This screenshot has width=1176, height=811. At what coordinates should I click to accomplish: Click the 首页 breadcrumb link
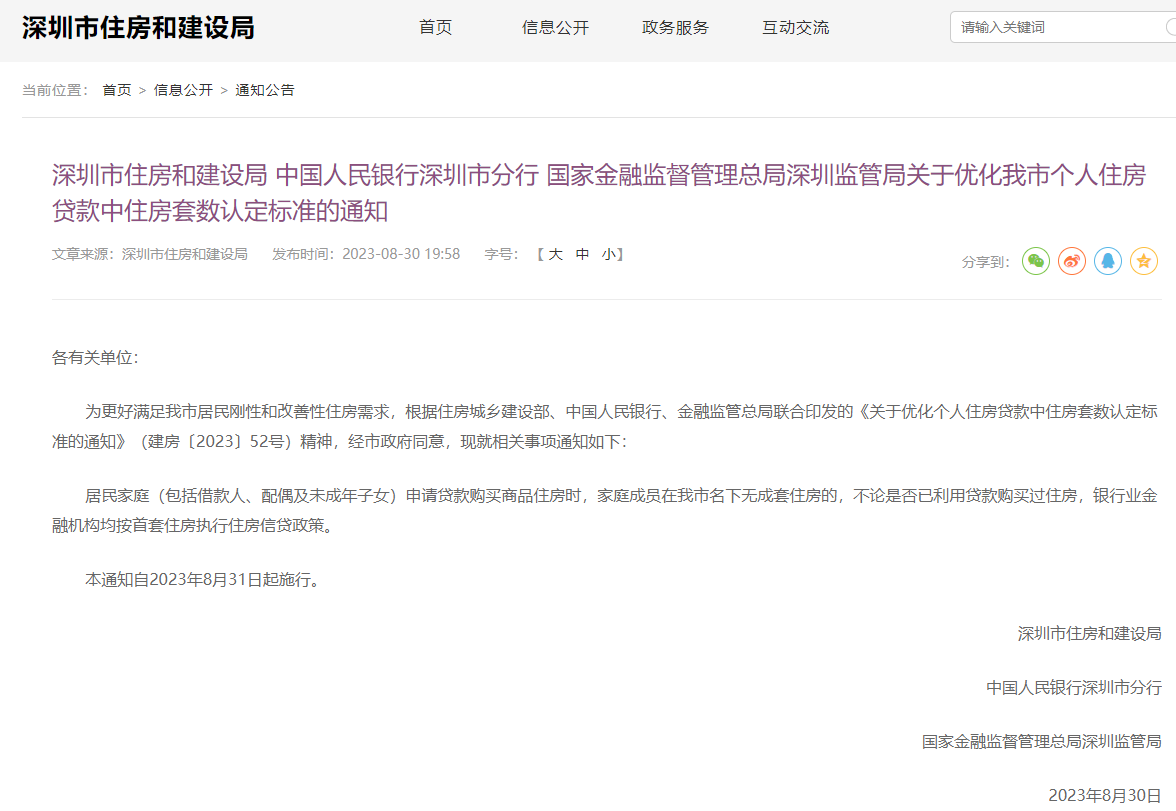[116, 90]
